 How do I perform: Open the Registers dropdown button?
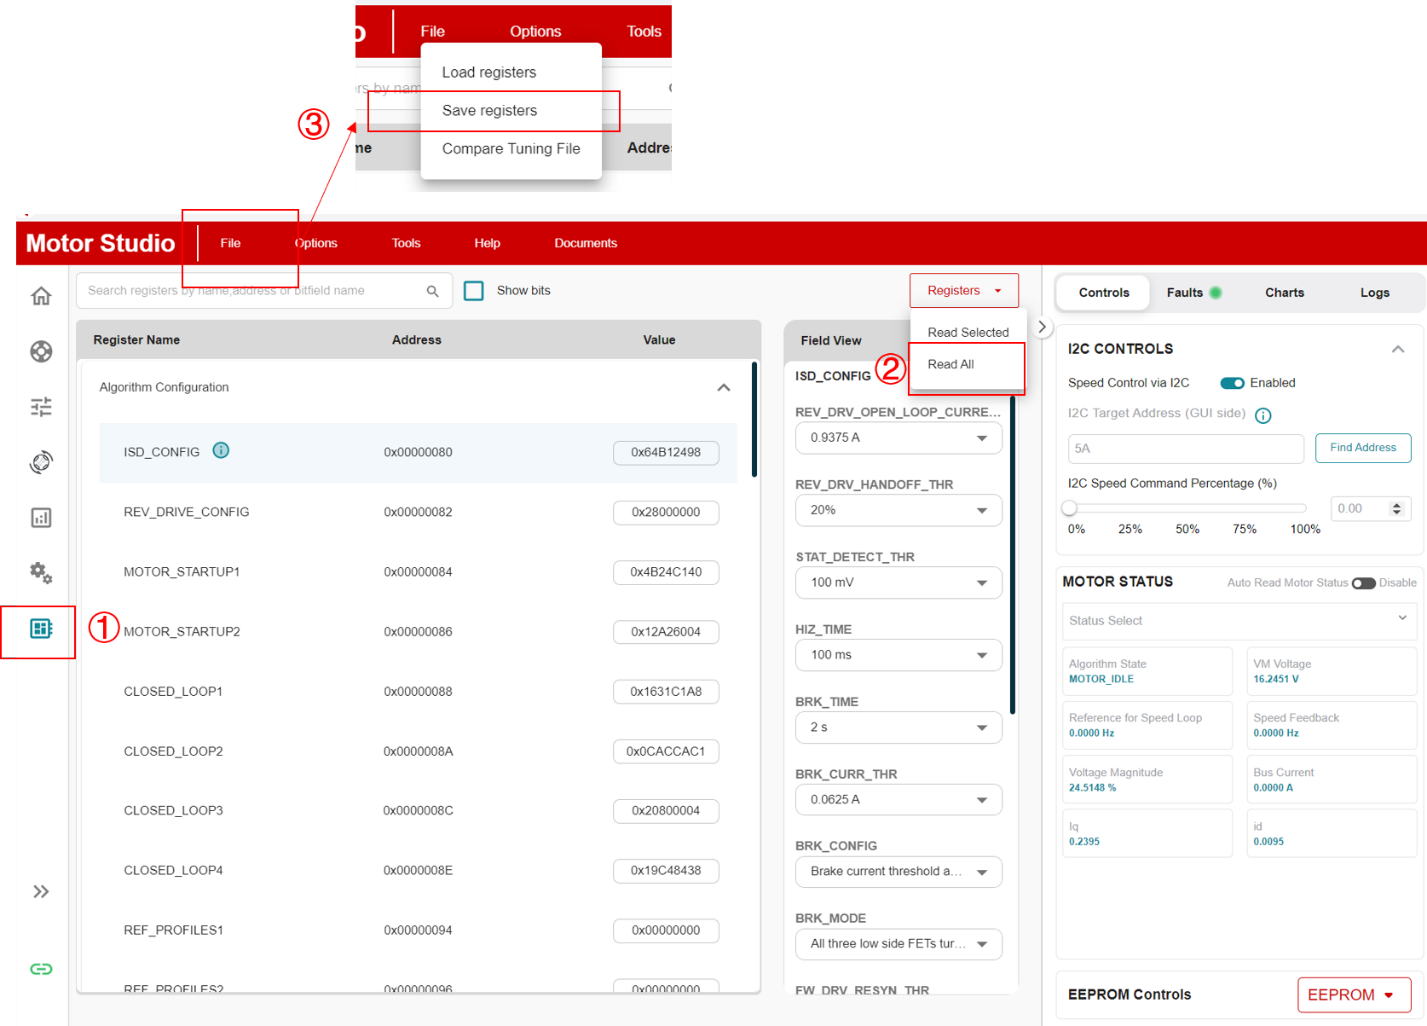[x=963, y=291]
